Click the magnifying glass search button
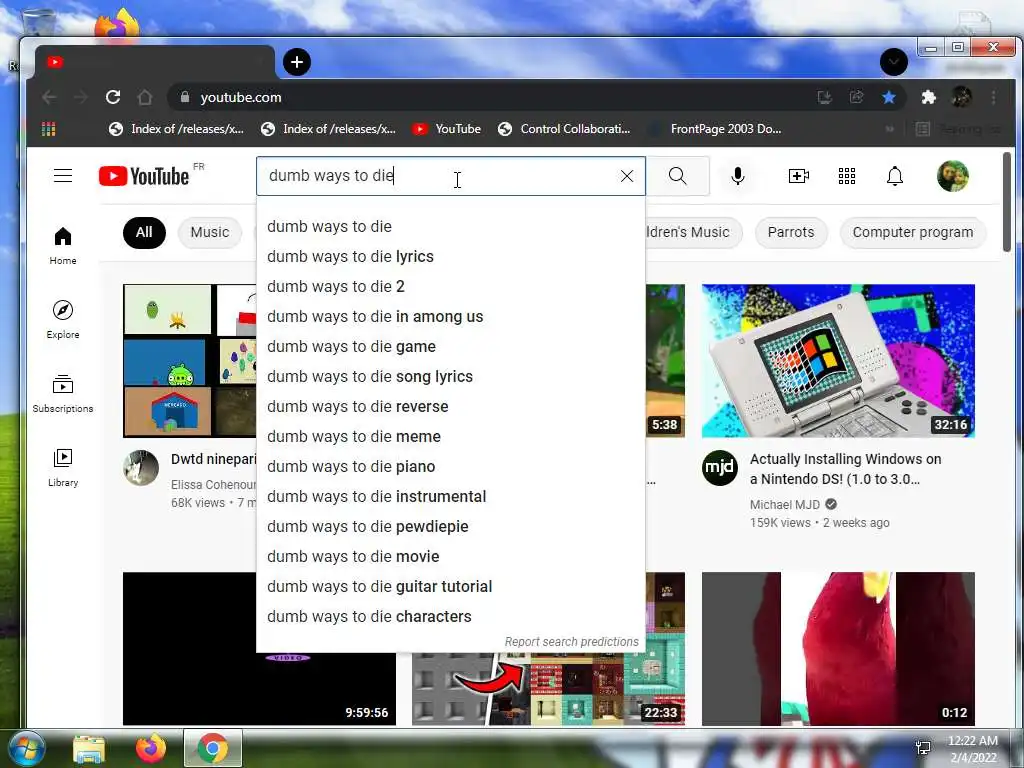The image size is (1024, 768). pos(678,176)
